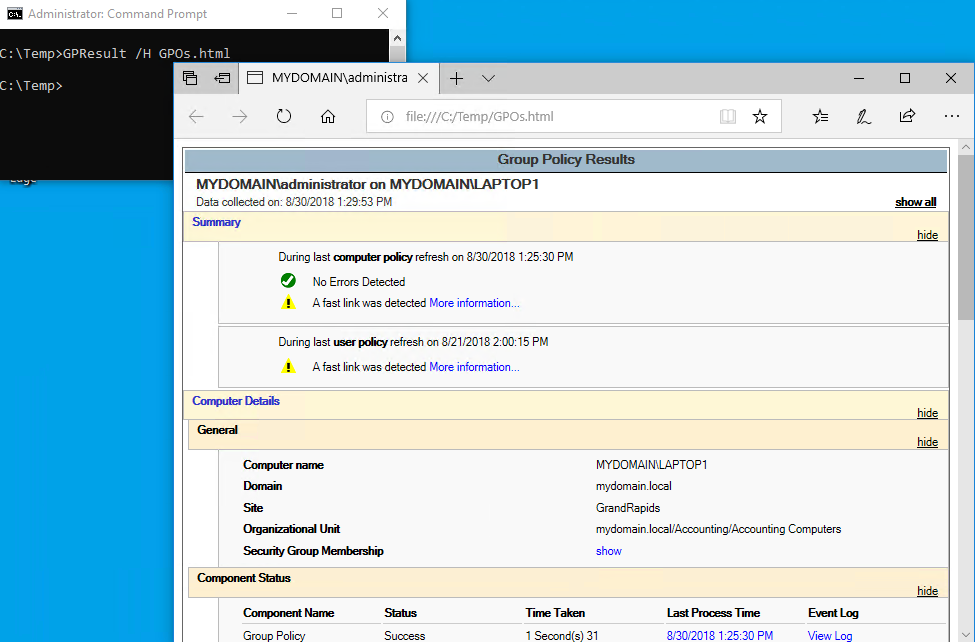The image size is (975, 642).
Task: Expand the tab preview chevron
Action: point(488,78)
